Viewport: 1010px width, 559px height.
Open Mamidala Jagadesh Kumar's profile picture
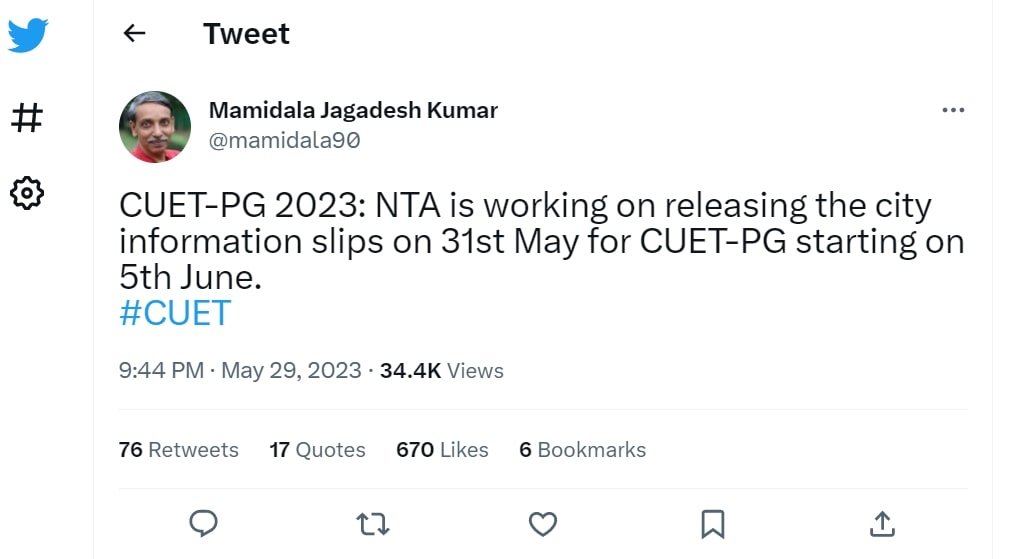click(155, 127)
